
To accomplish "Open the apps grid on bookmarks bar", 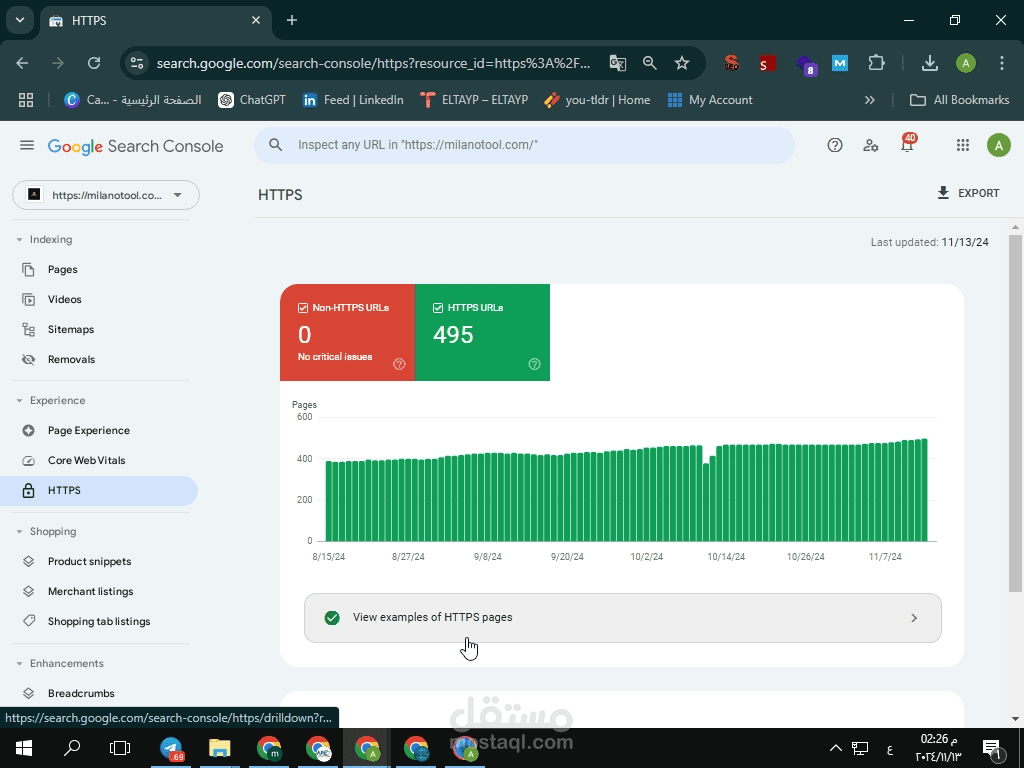I will [x=25, y=100].
